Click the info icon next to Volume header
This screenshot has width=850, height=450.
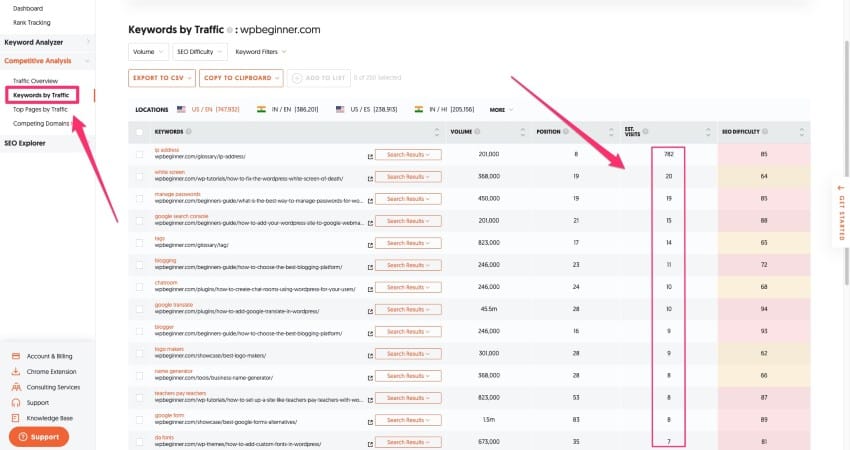click(x=477, y=131)
